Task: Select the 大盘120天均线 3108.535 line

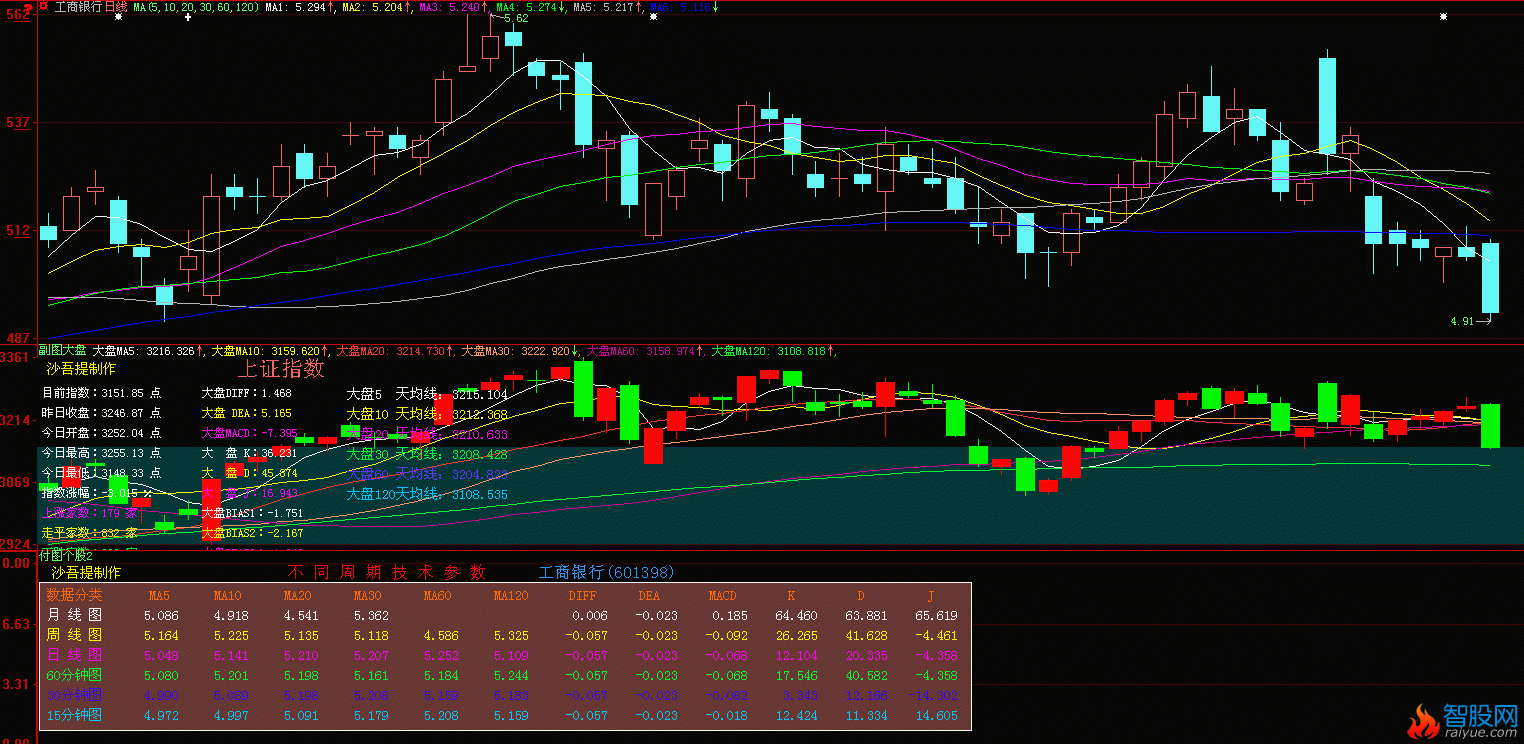Action: 427,494
